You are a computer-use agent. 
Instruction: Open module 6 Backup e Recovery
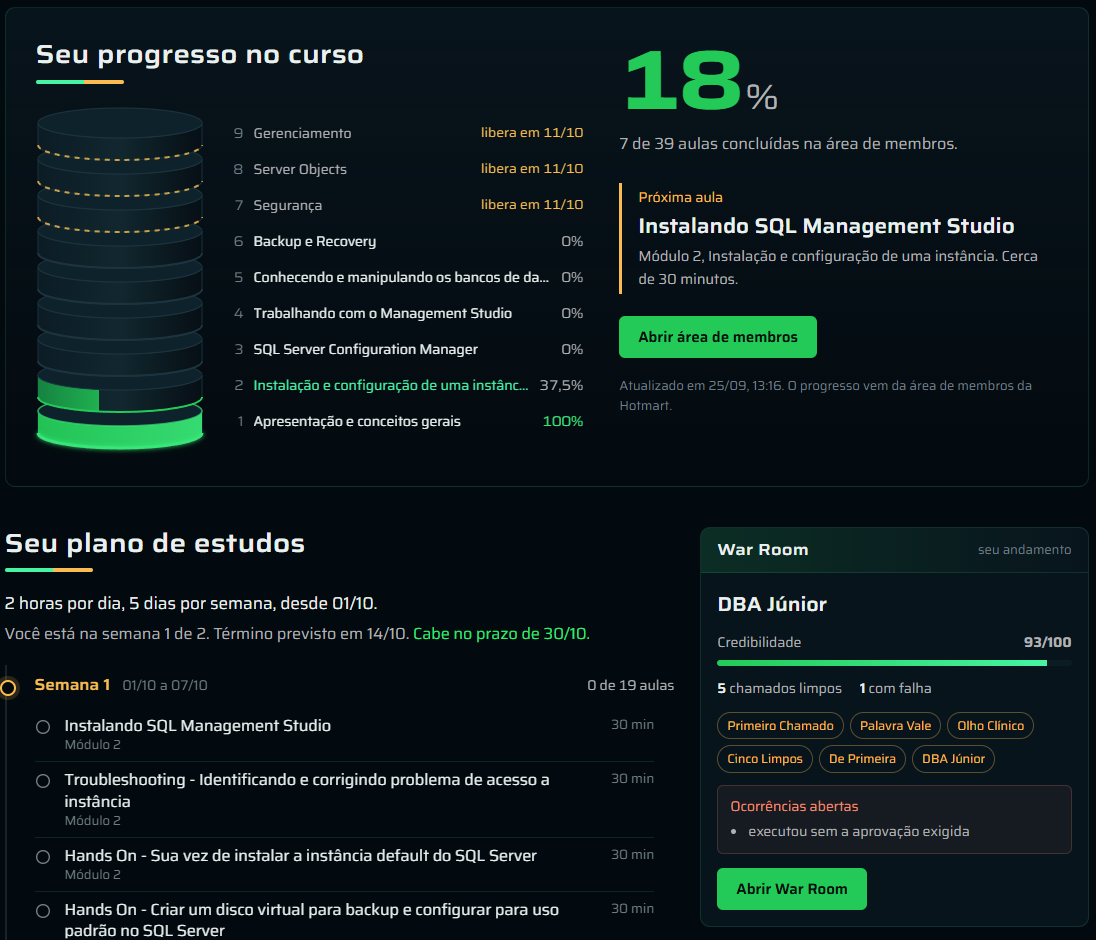(408, 241)
